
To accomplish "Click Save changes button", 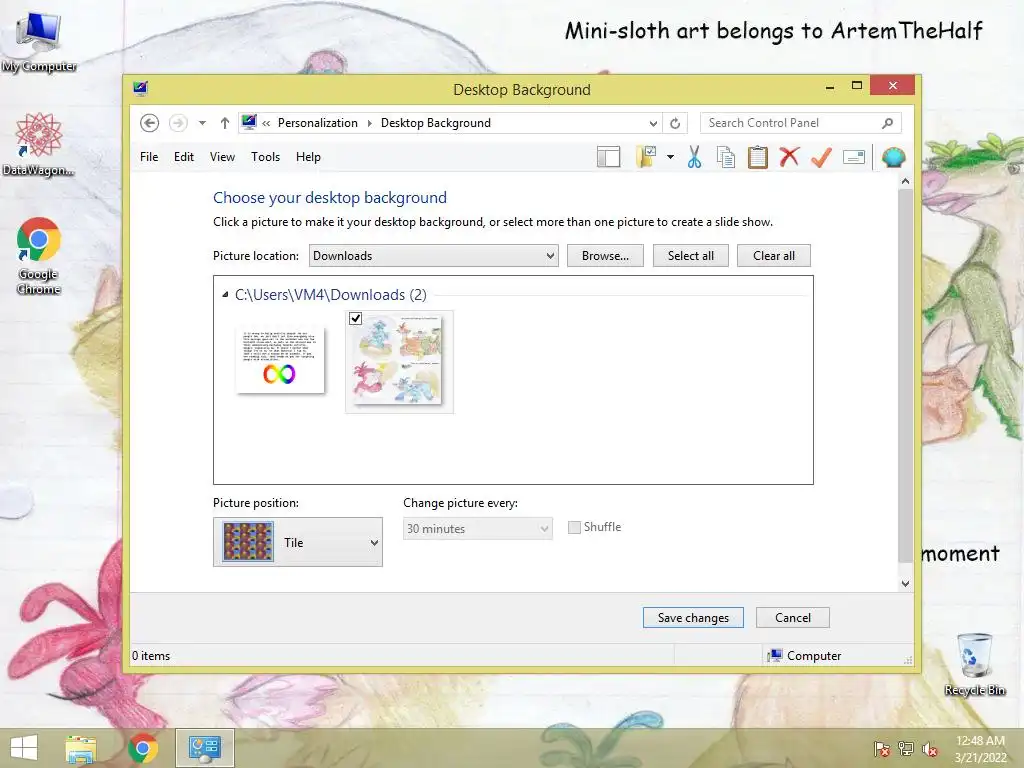I will (693, 618).
